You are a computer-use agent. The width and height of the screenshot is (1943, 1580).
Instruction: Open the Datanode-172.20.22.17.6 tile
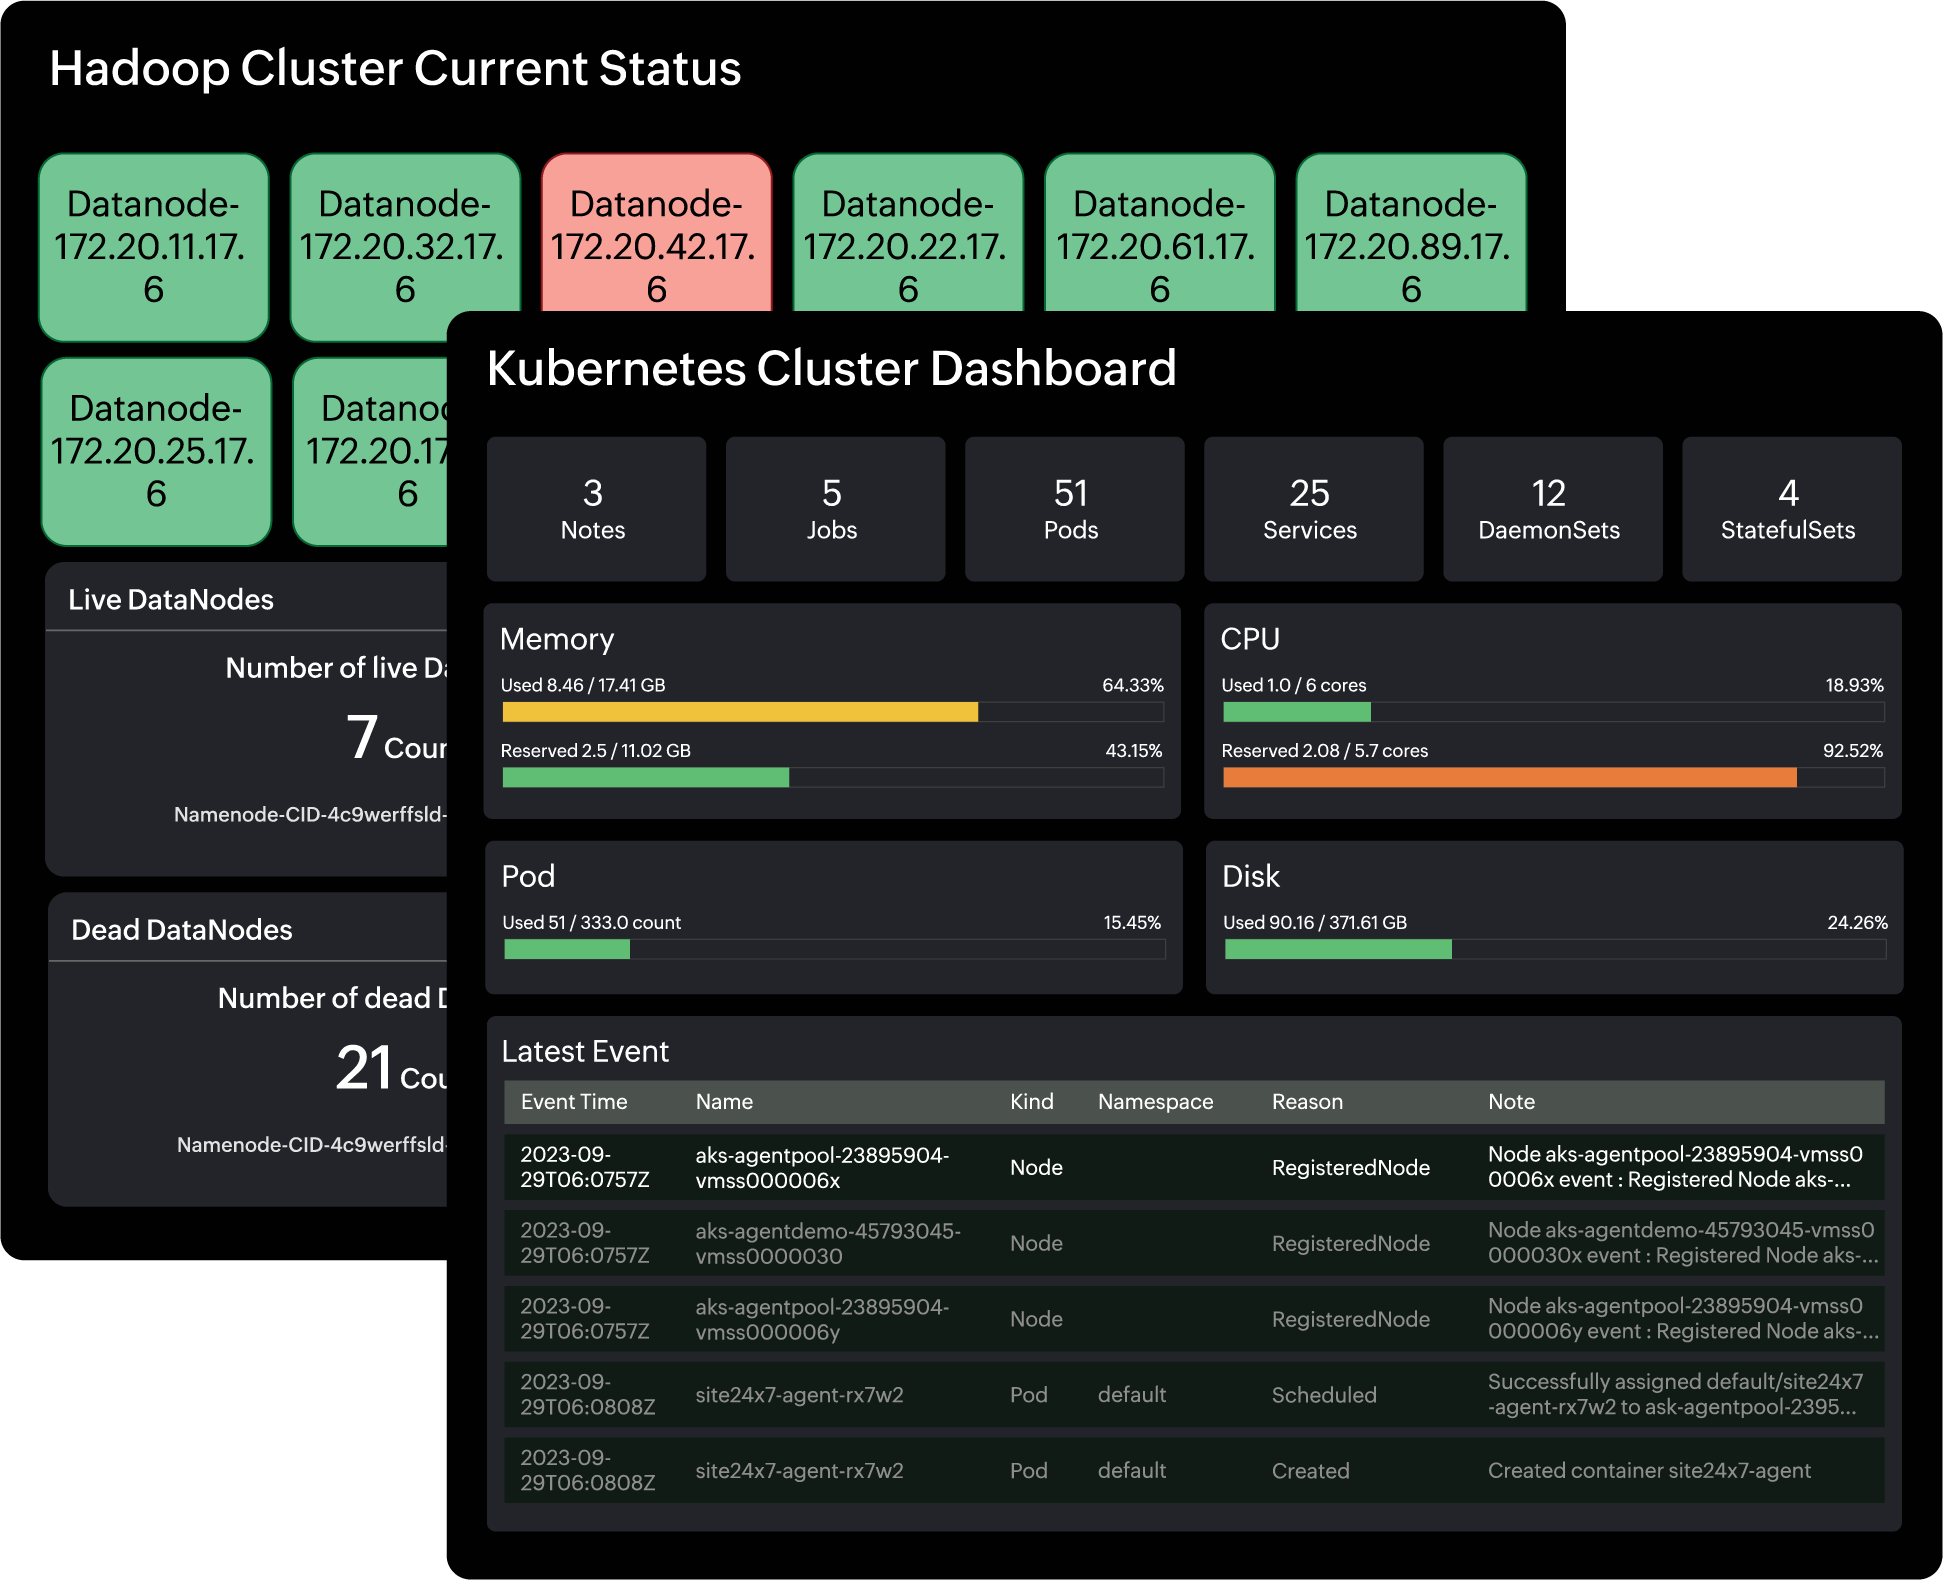pos(908,234)
